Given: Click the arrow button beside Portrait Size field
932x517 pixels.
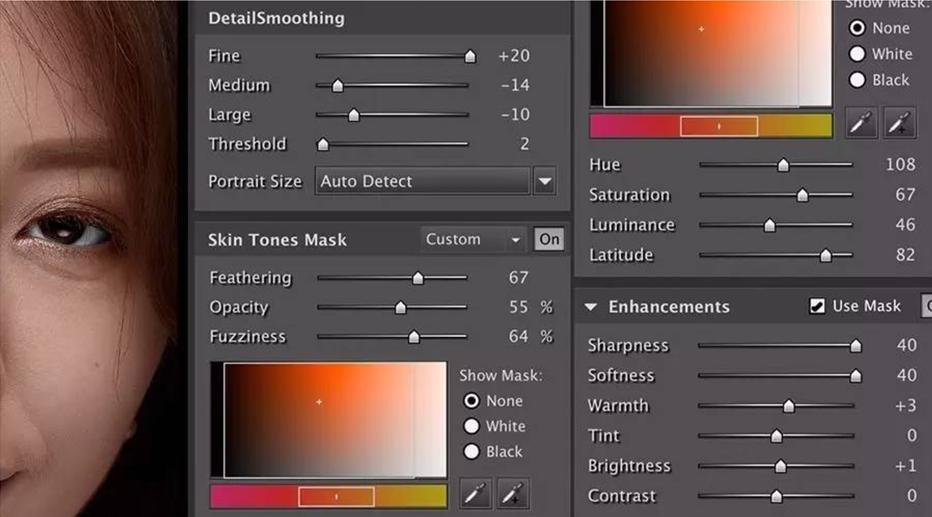Looking at the screenshot, I should [x=545, y=182].
